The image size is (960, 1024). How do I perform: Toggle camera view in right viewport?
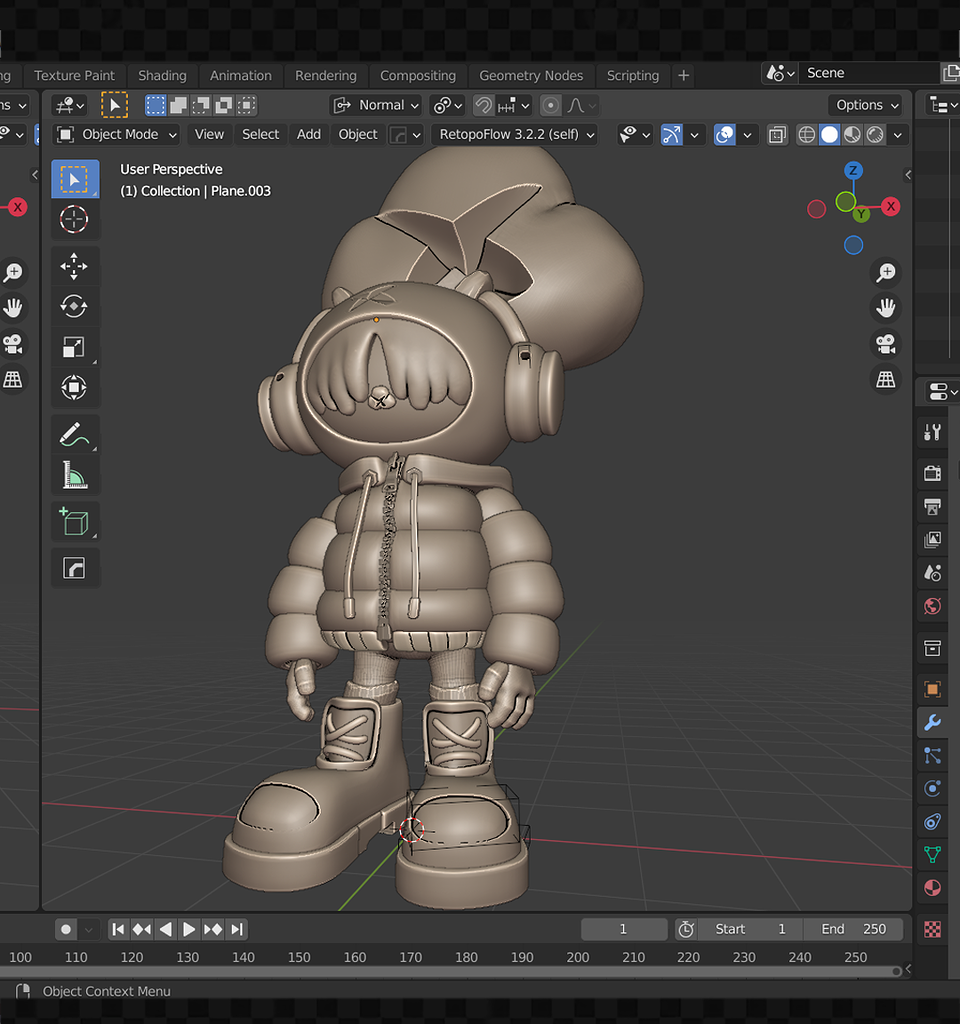click(x=886, y=344)
